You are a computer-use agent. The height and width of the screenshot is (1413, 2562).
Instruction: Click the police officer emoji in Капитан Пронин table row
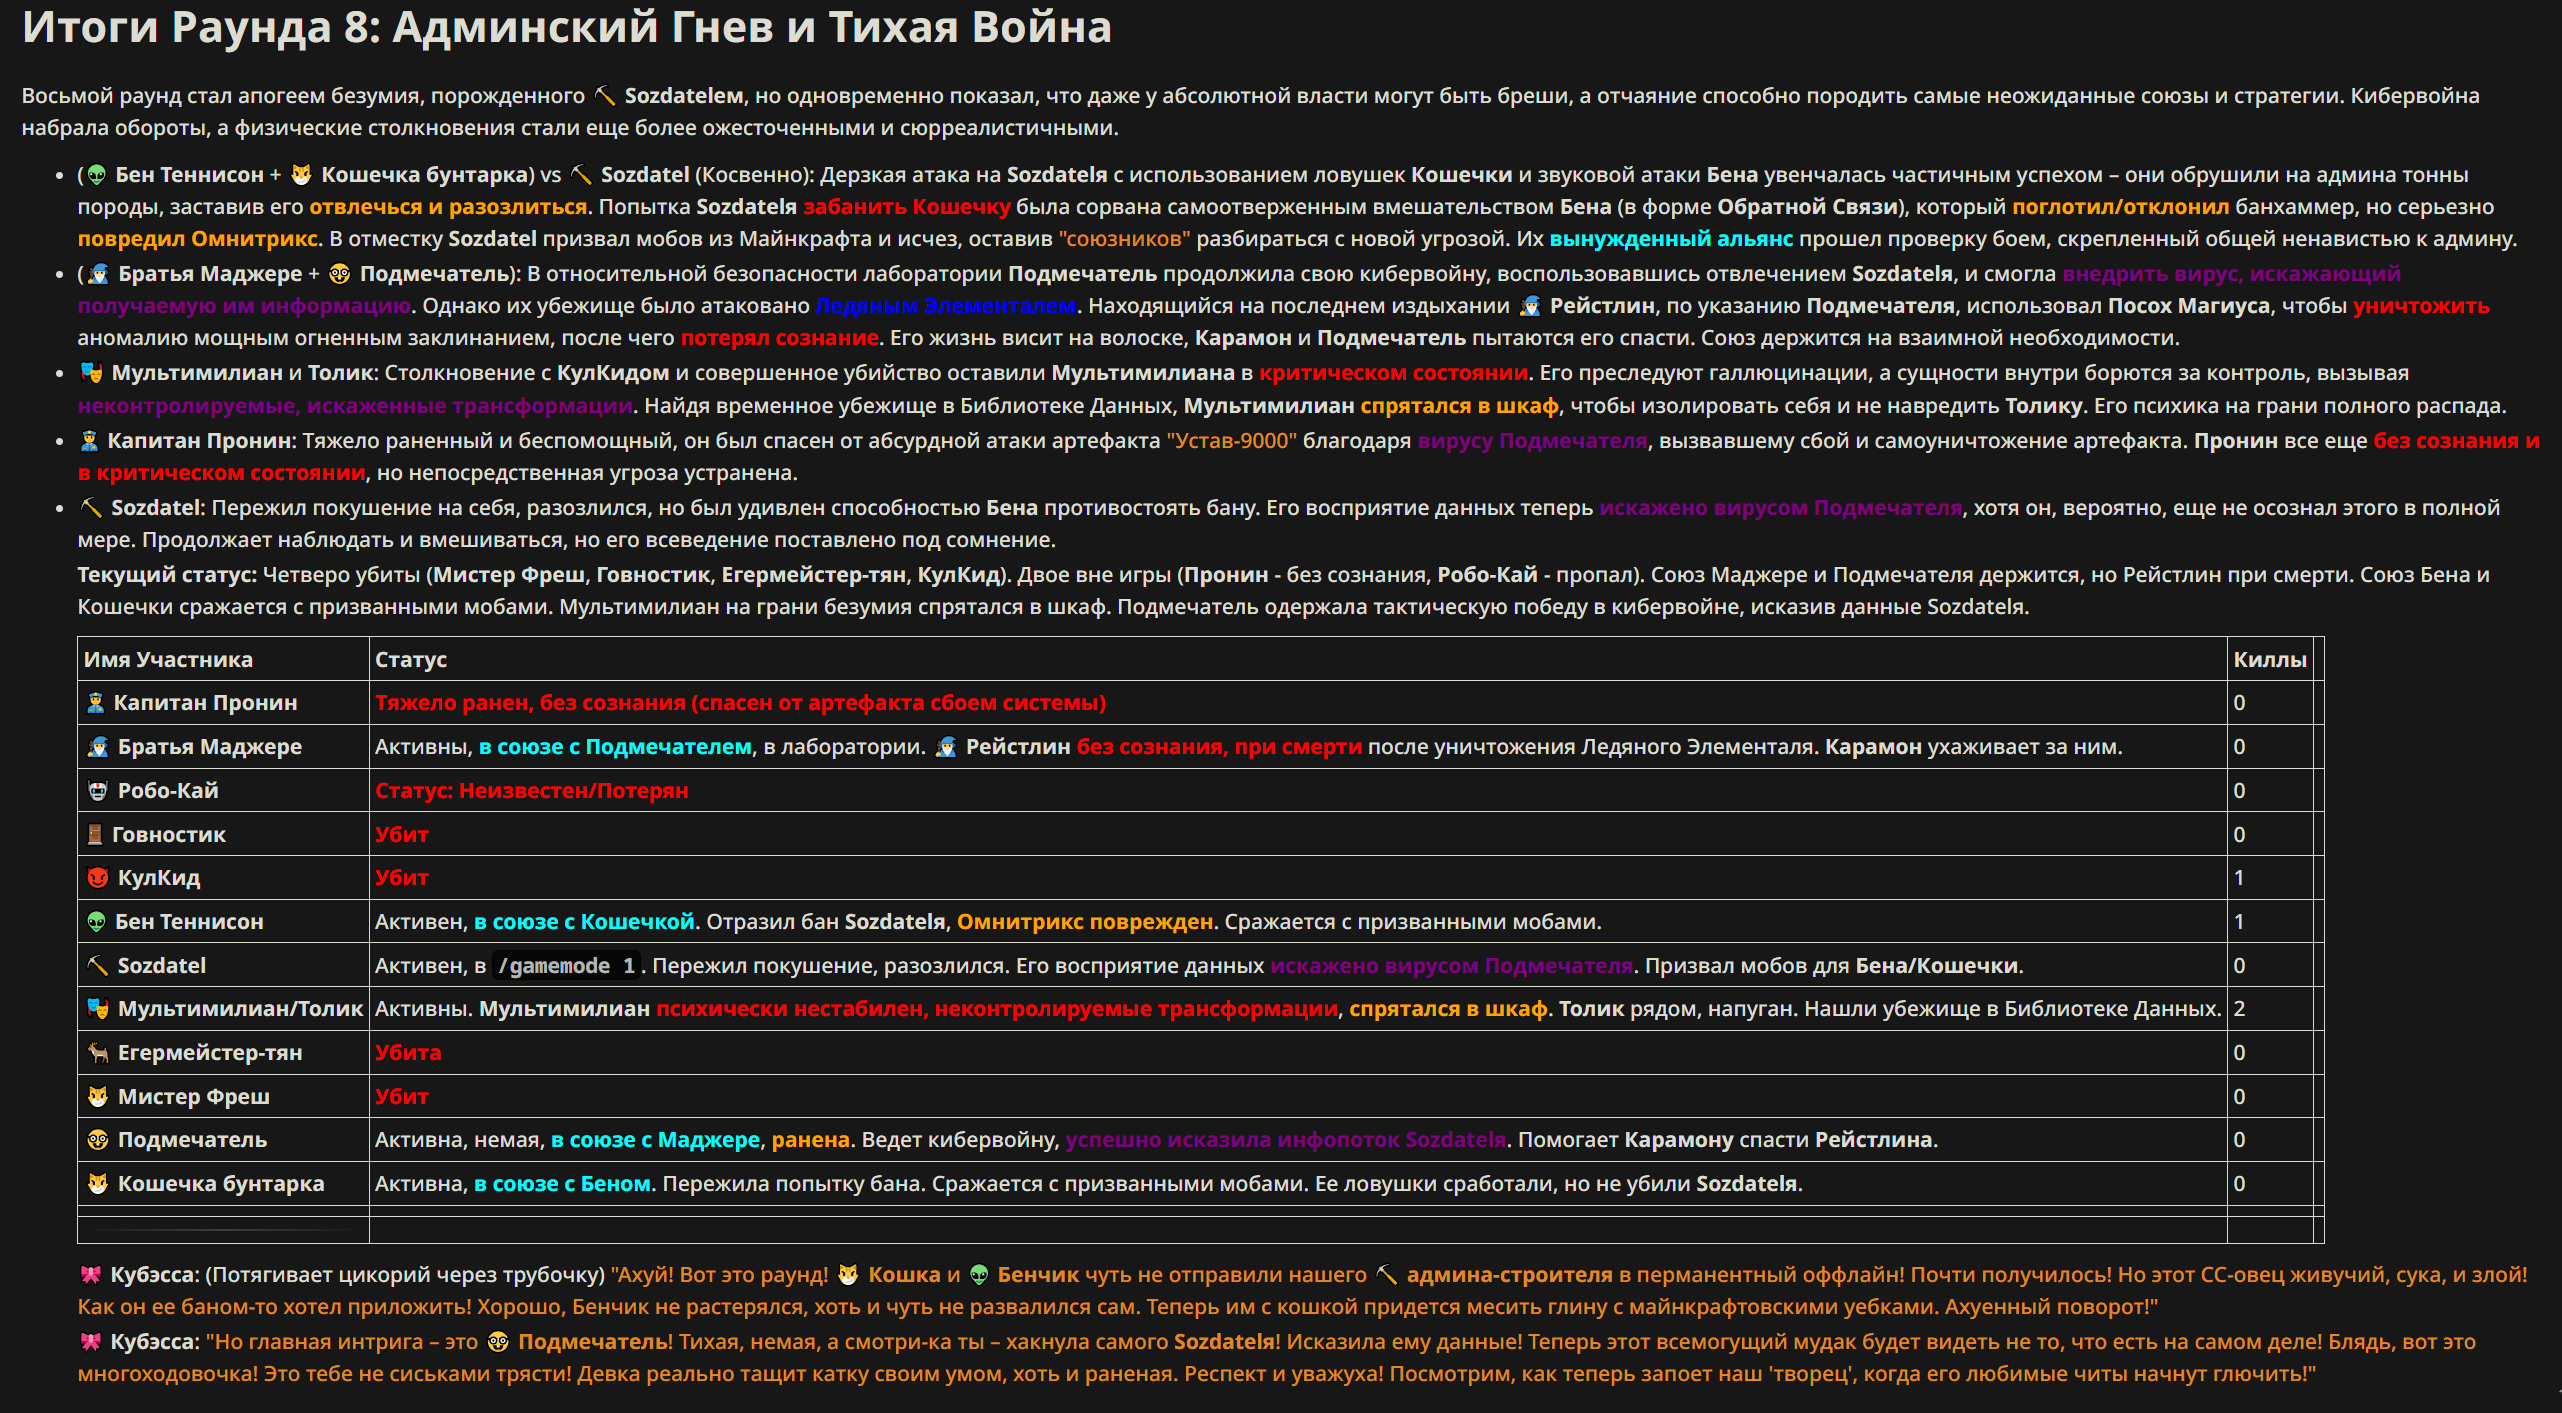(x=96, y=703)
